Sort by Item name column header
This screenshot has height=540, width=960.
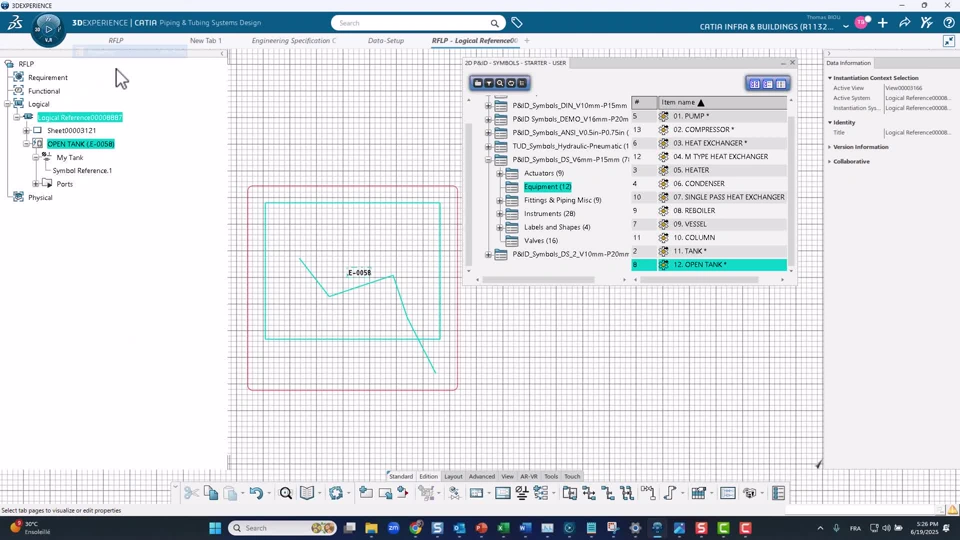point(722,102)
